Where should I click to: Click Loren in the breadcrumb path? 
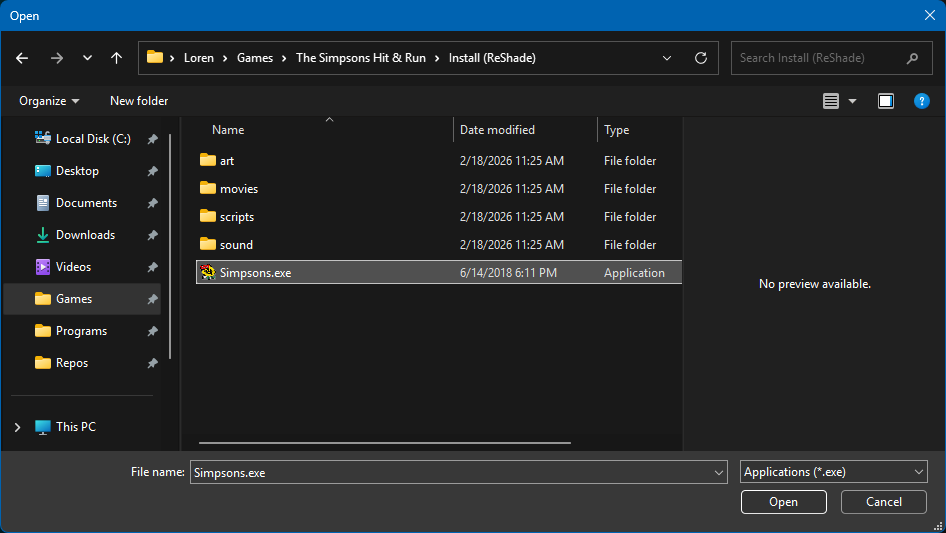tap(198, 58)
